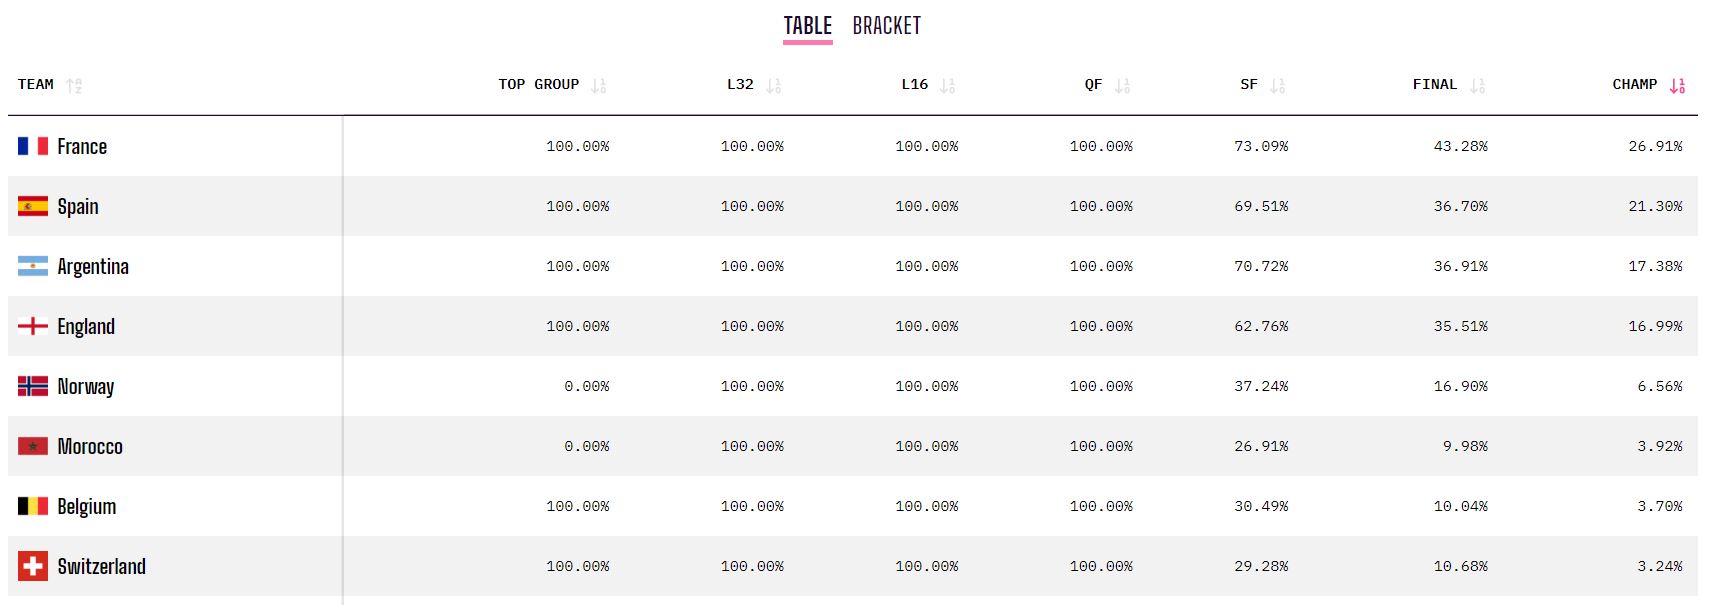This screenshot has height=605, width=1709.
Task: Click the TOP GROUP sort icon
Action: point(598,86)
